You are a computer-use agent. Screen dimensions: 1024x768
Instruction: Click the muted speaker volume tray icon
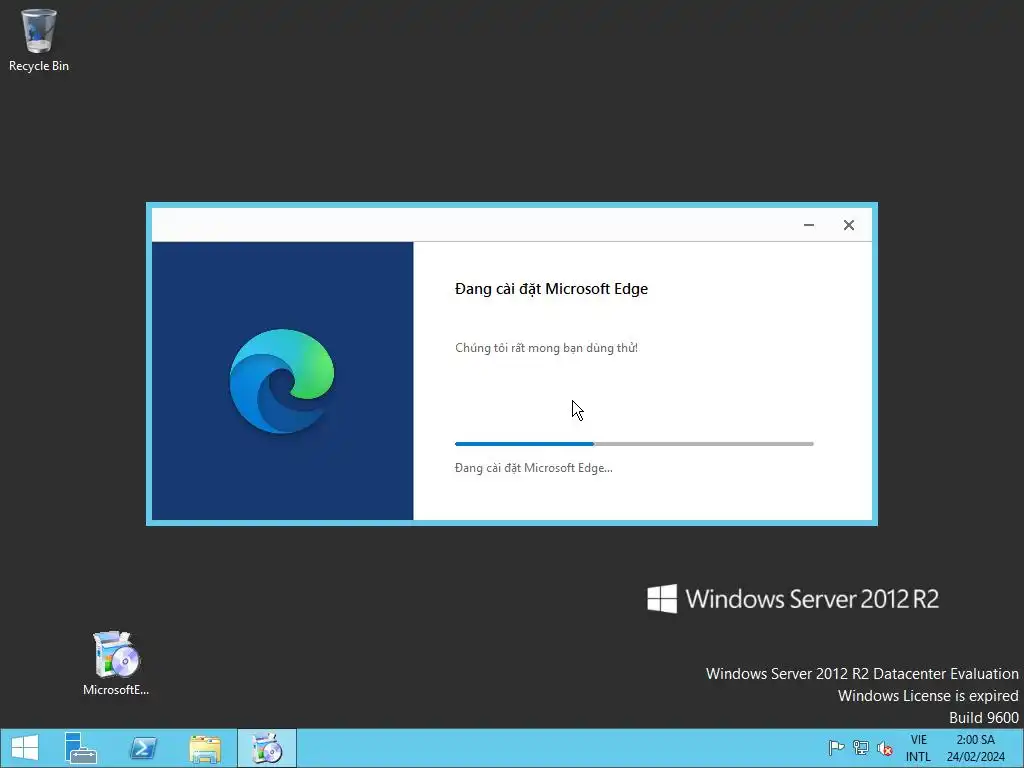[886, 748]
